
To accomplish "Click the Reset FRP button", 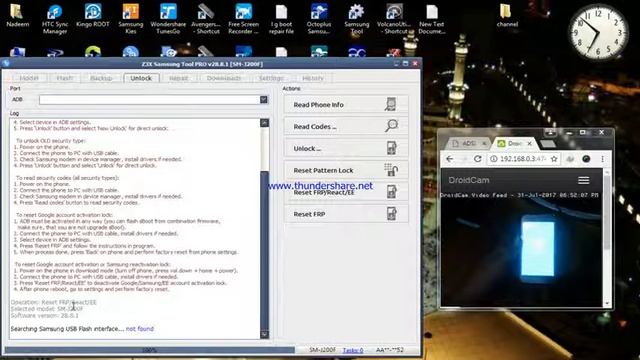I will [346, 214].
